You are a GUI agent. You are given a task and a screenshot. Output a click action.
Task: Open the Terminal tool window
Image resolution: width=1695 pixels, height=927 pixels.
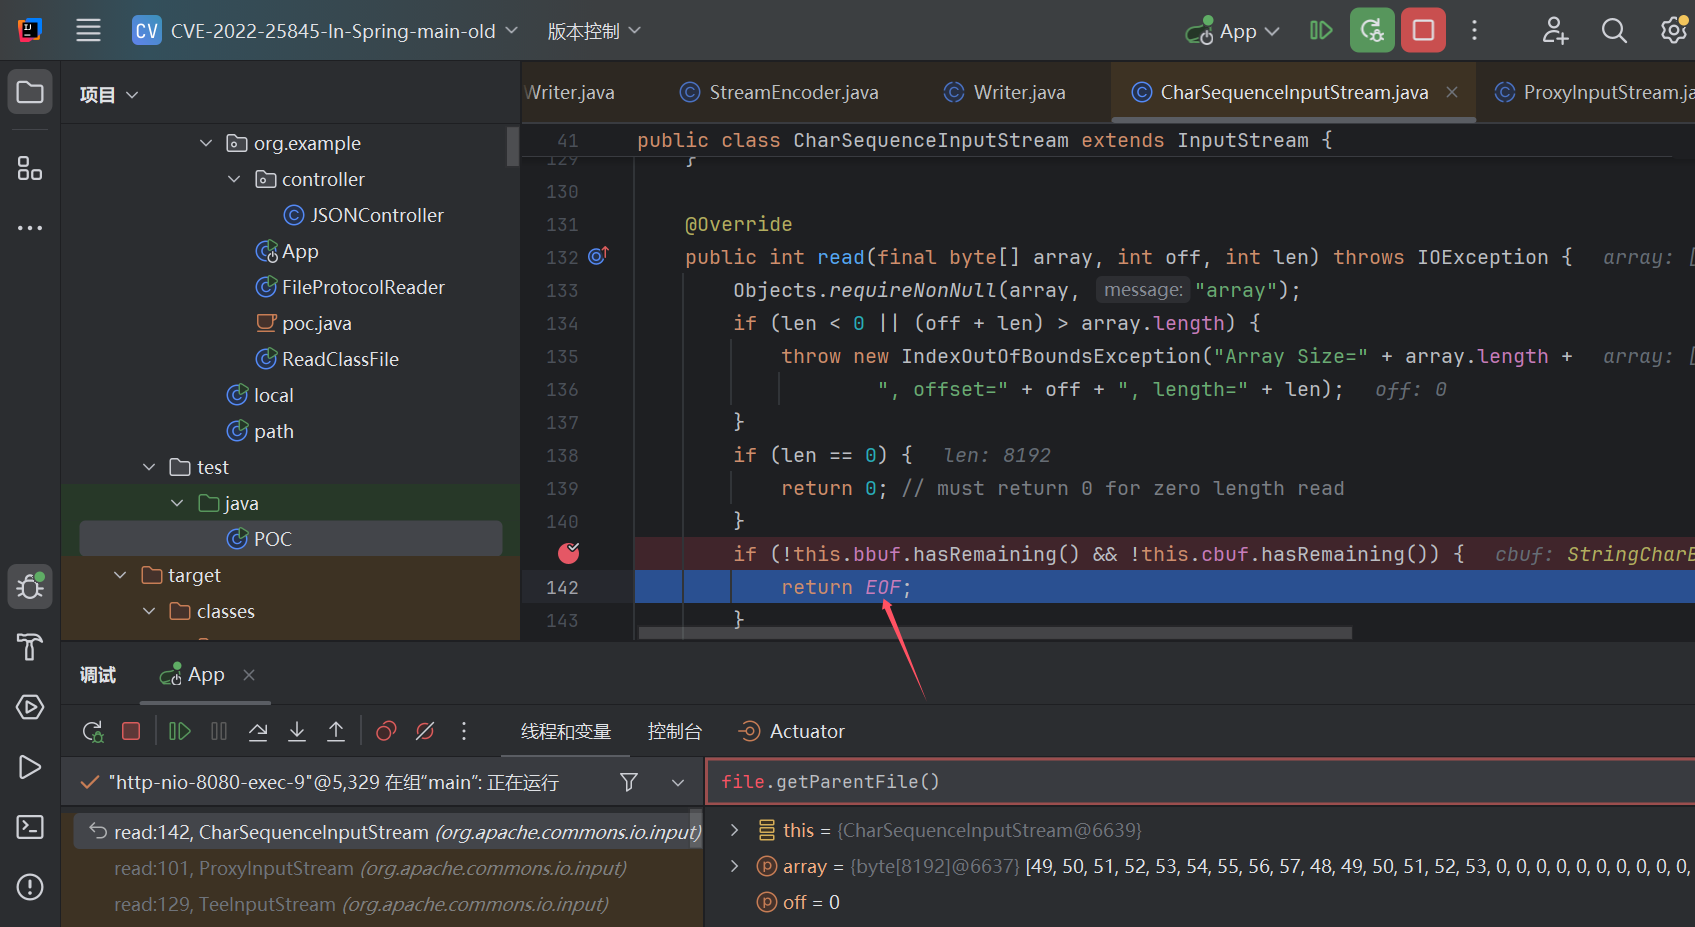coord(30,827)
